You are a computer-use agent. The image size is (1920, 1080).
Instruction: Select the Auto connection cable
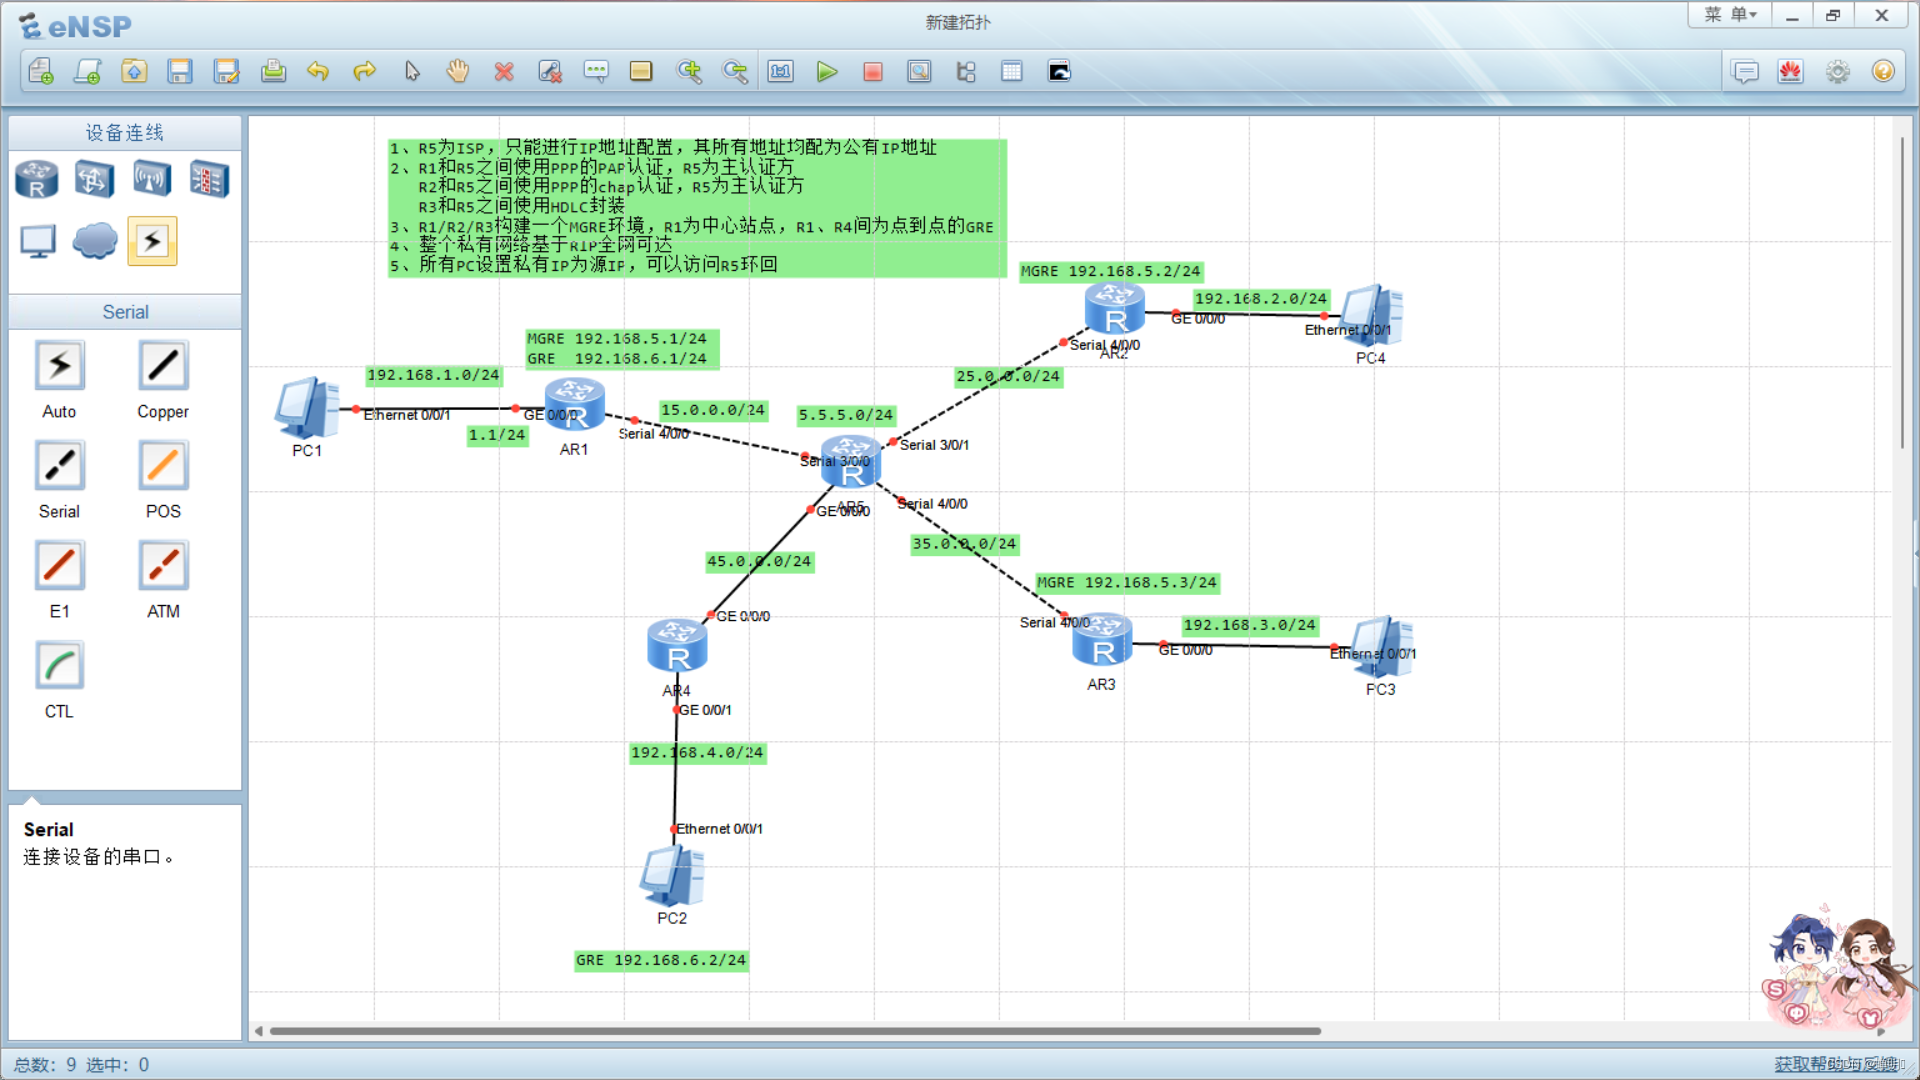pyautogui.click(x=59, y=367)
